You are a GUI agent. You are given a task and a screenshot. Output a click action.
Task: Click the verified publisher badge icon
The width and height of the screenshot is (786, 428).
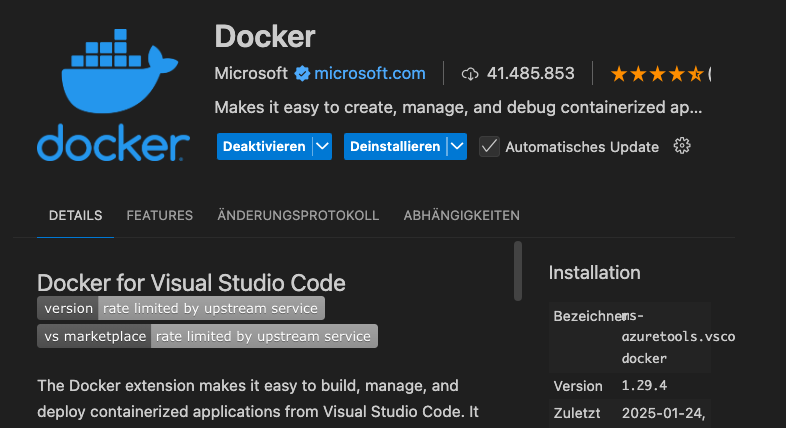[301, 73]
